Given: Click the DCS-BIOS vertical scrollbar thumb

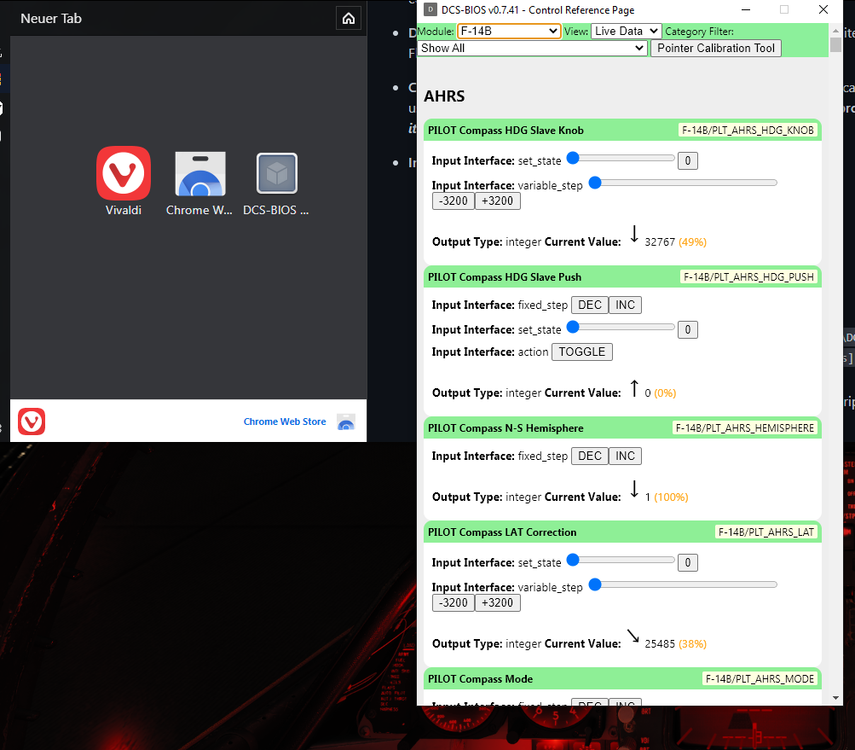Looking at the screenshot, I should pyautogui.click(x=835, y=45).
